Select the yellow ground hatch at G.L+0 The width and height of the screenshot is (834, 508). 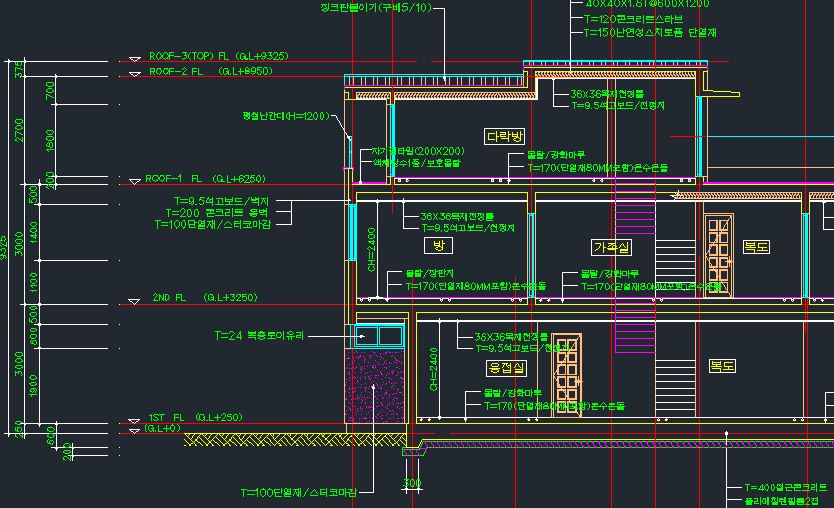[290, 439]
